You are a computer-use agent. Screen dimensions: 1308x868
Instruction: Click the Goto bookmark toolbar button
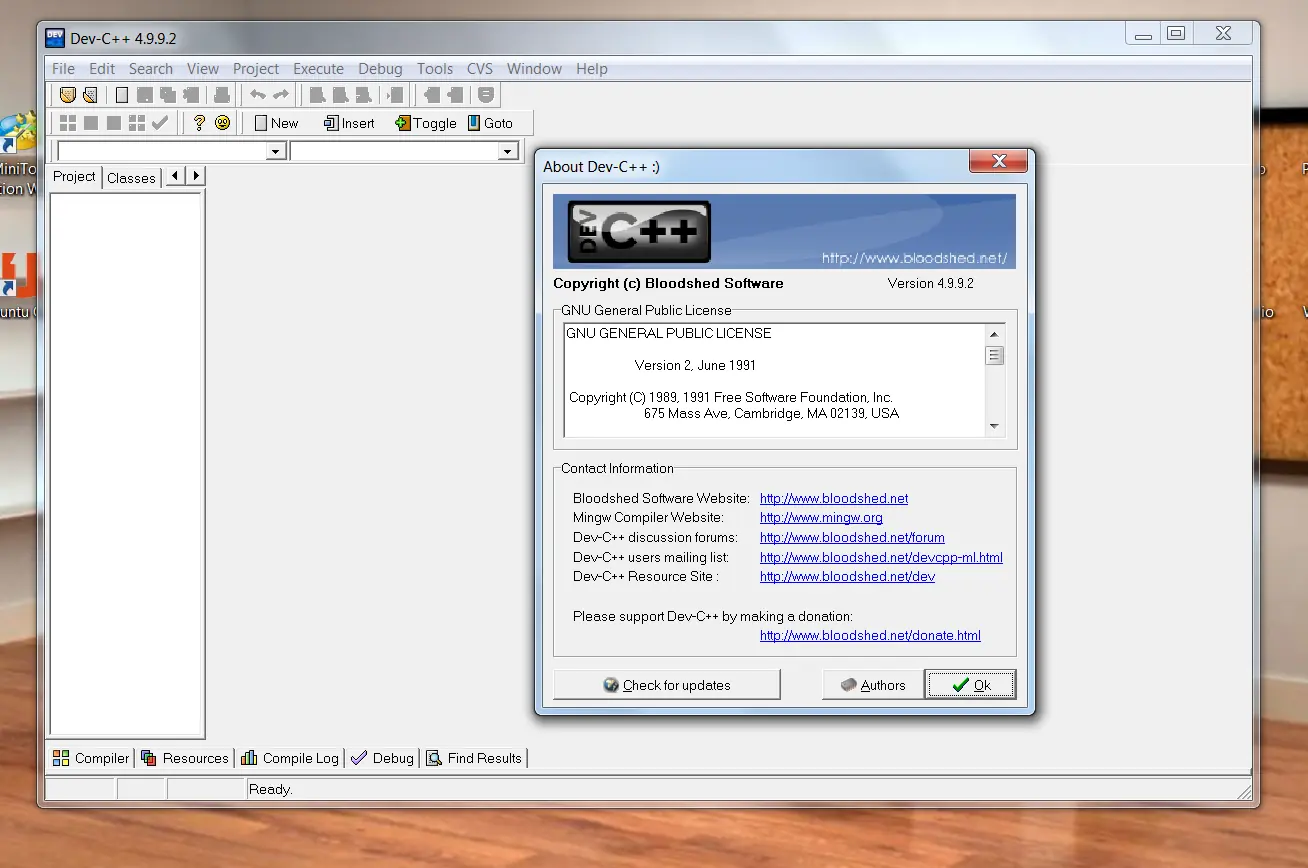[x=491, y=123]
